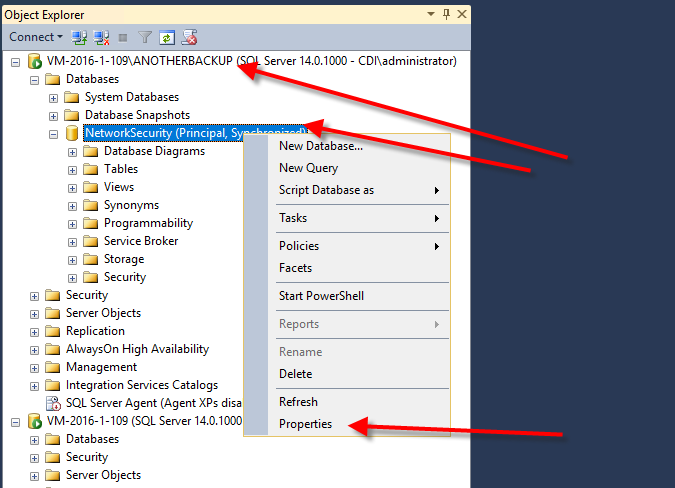The height and width of the screenshot is (488, 675).
Task: Select the Programmability folder icon
Action: (x=90, y=223)
